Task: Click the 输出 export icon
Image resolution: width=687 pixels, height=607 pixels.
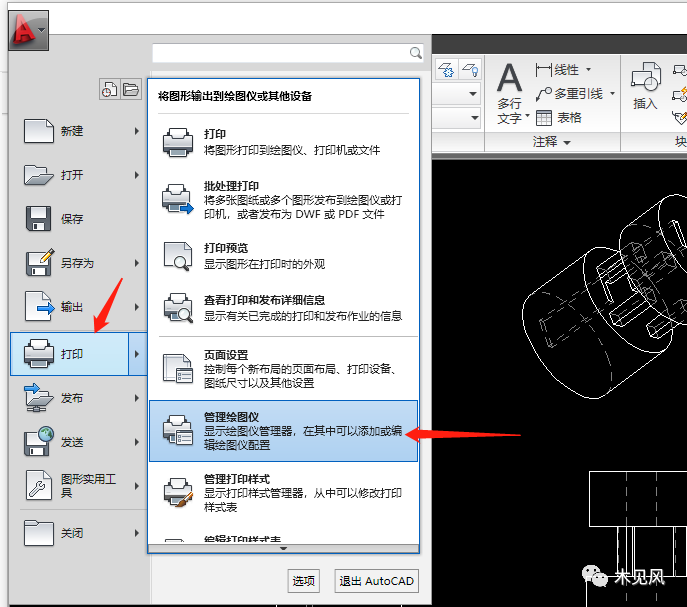Action: (x=39, y=306)
